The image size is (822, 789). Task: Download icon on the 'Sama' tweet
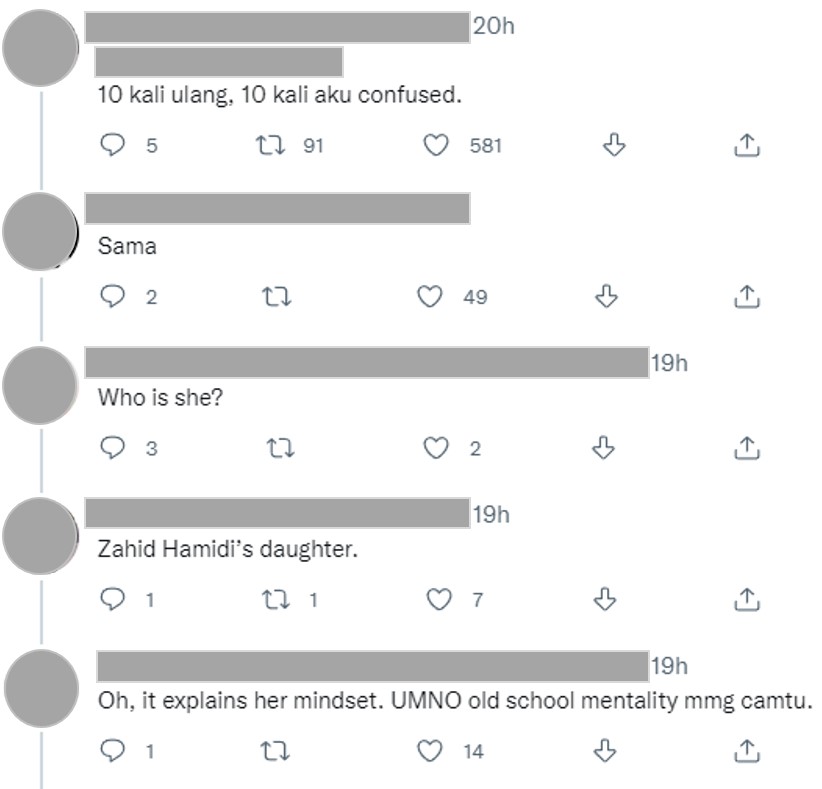[x=606, y=297]
